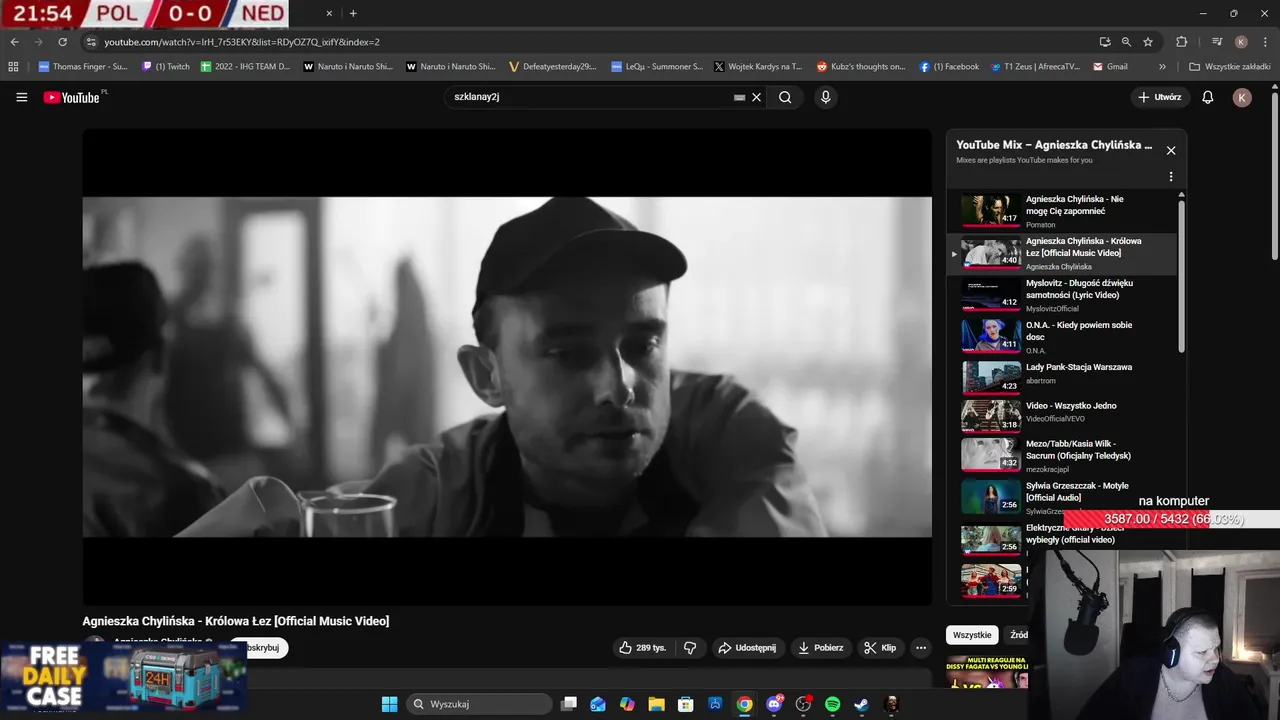Open Spotify from the taskbar
This screenshot has height=720, width=1280.
tap(832, 704)
